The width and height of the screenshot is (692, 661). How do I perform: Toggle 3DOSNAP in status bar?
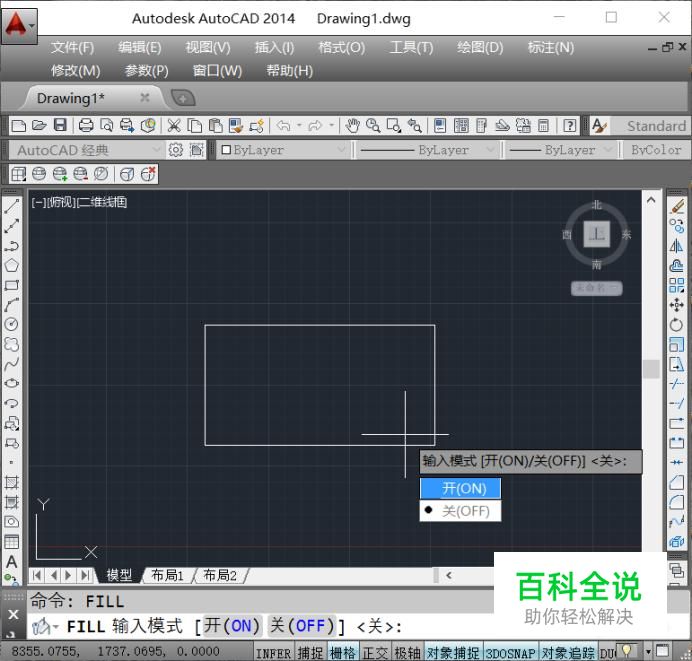511,653
